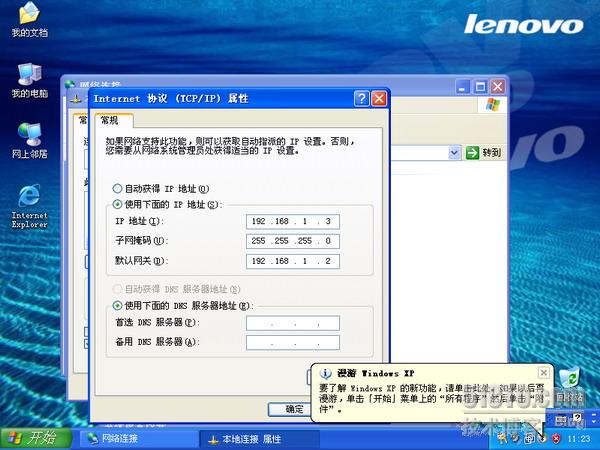The width and height of the screenshot is (600, 450).
Task: Click the 备用 DNS 服务器 field
Action: (293, 342)
